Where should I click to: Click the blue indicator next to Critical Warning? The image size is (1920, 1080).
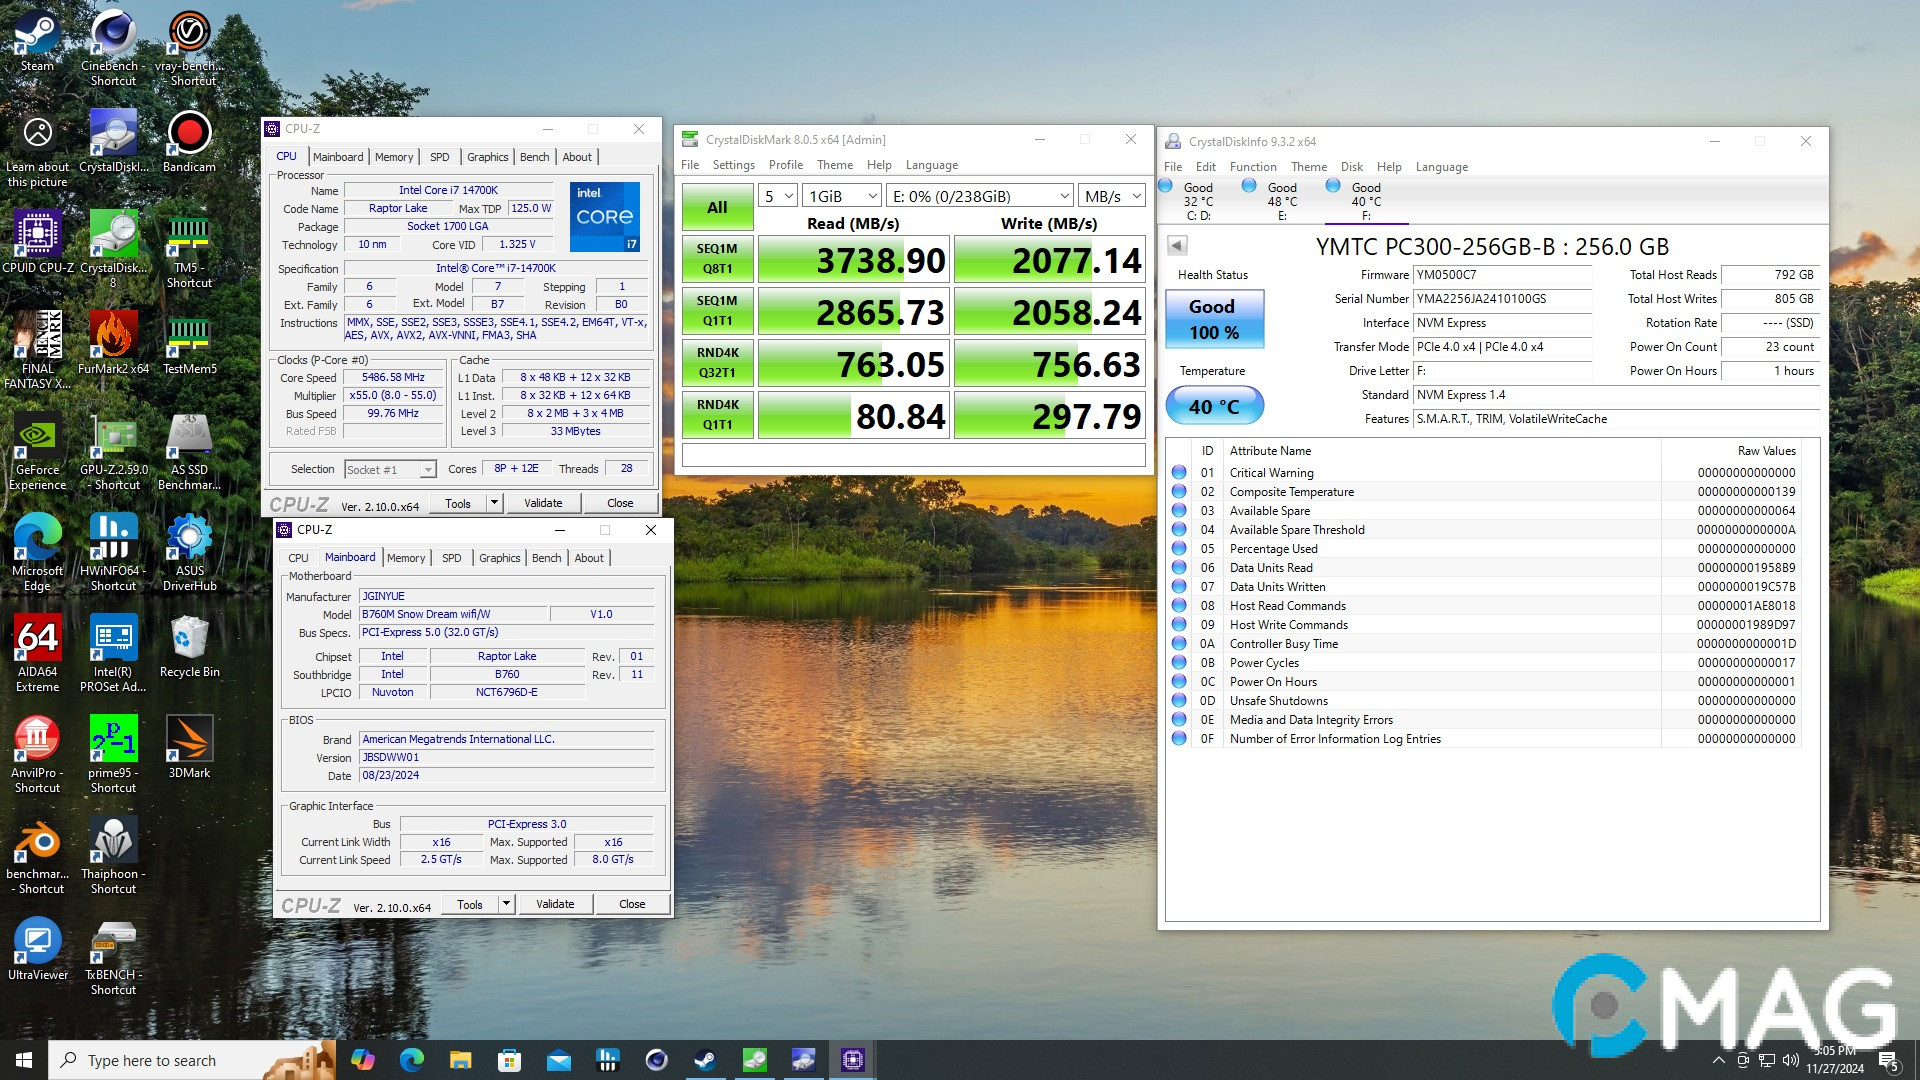point(1179,472)
